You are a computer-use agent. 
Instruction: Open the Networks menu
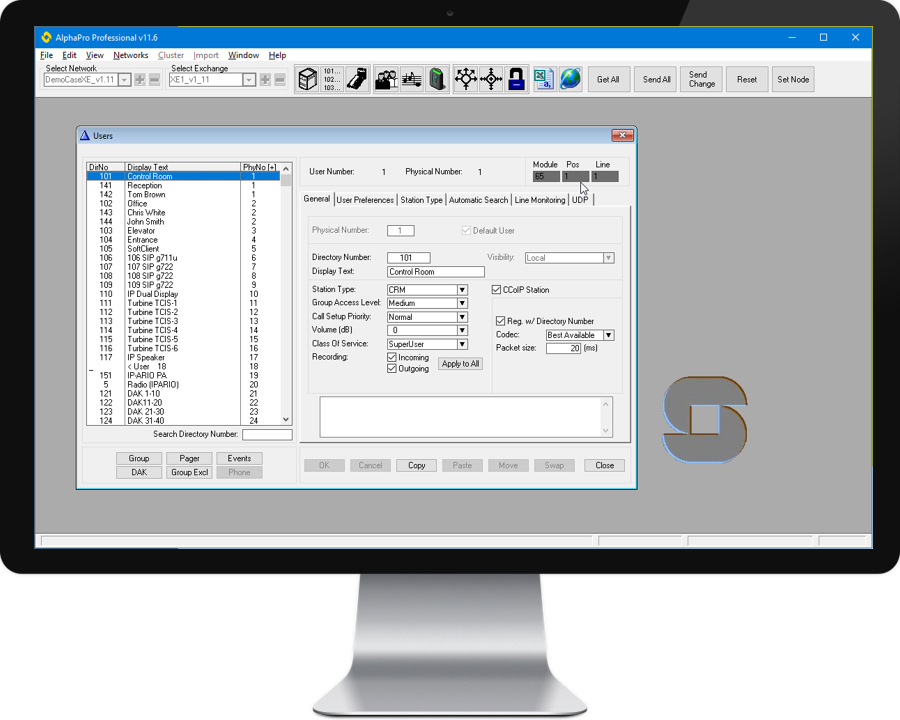(x=130, y=56)
